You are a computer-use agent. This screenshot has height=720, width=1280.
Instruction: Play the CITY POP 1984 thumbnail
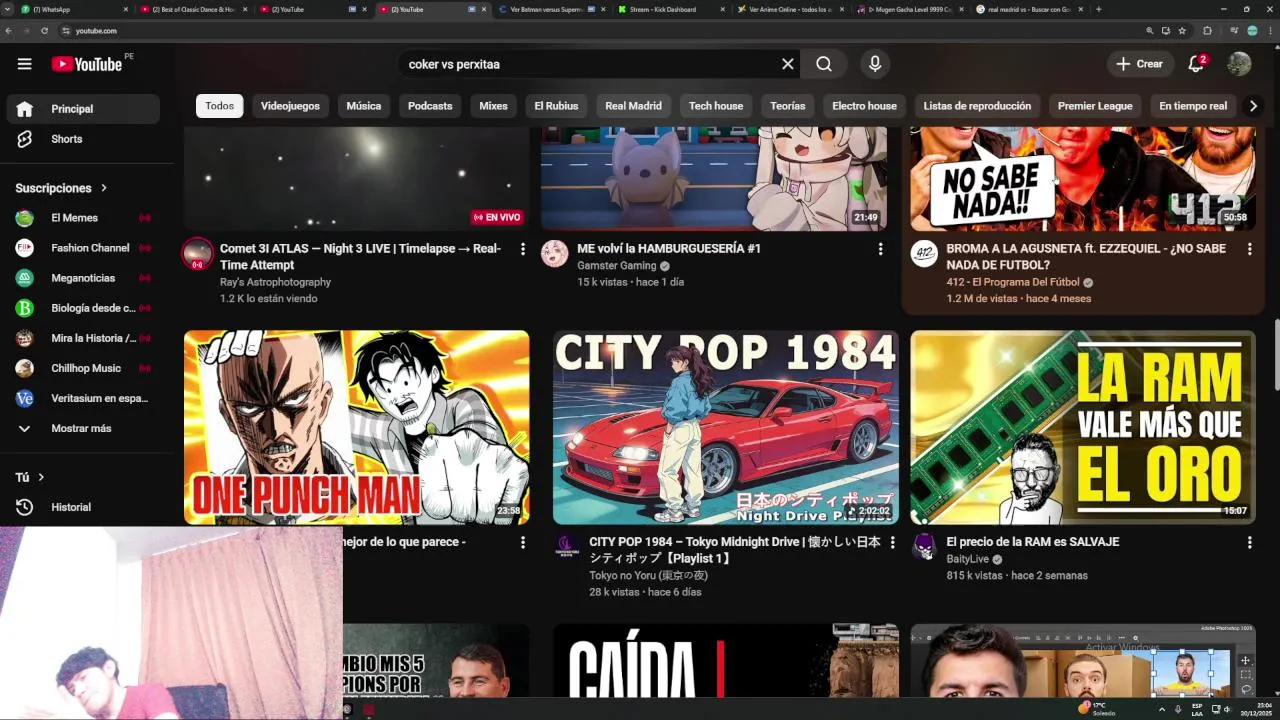click(x=726, y=427)
